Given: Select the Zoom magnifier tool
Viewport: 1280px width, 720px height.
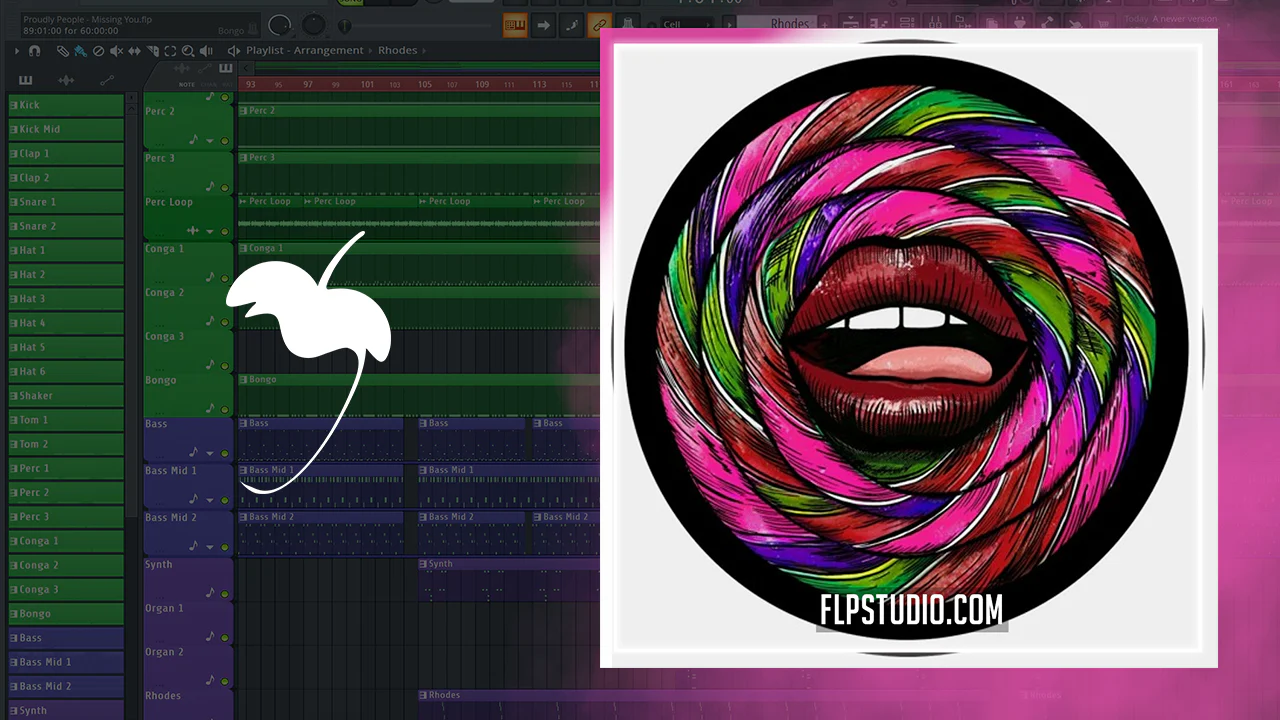Looking at the screenshot, I should (x=188, y=51).
